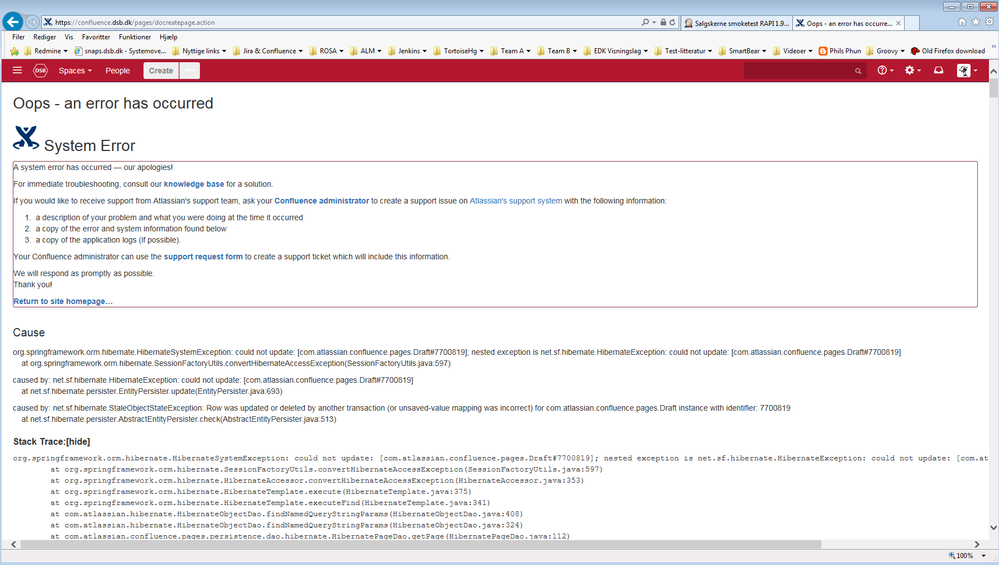Switch to Salgskerne smoketest tab

(737, 23)
